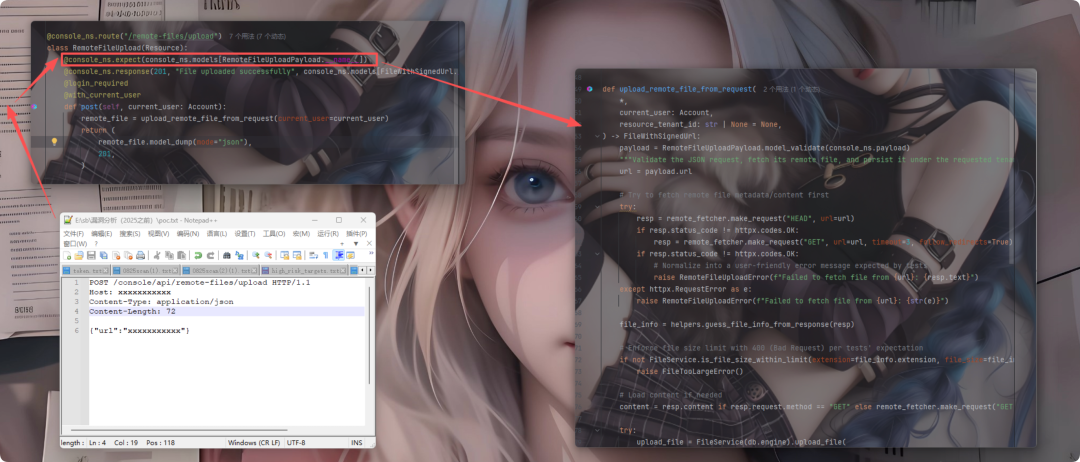
Task: Open the 宏(M) menu
Action: click(301, 233)
